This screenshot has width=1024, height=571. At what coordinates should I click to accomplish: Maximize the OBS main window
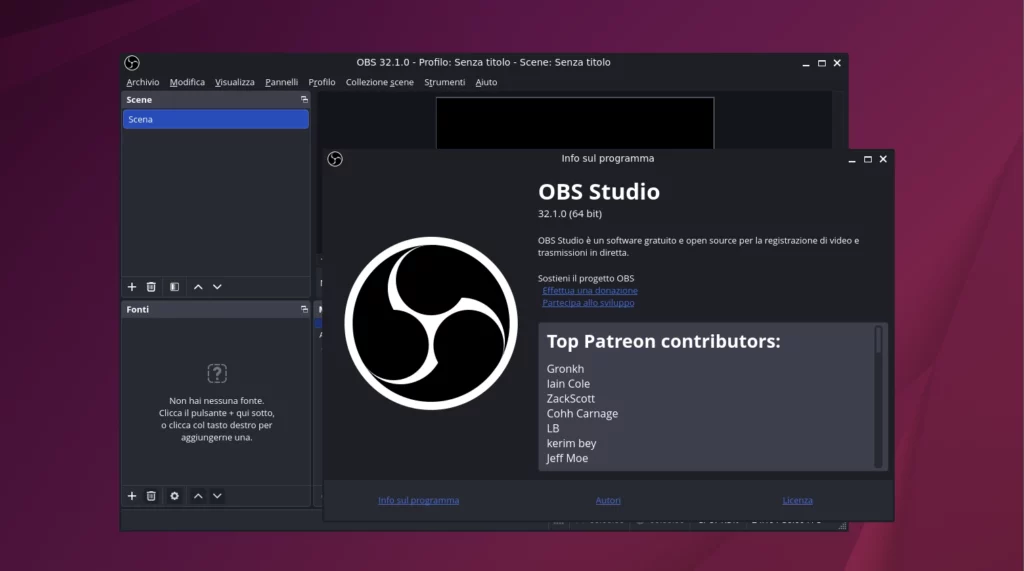coord(822,63)
